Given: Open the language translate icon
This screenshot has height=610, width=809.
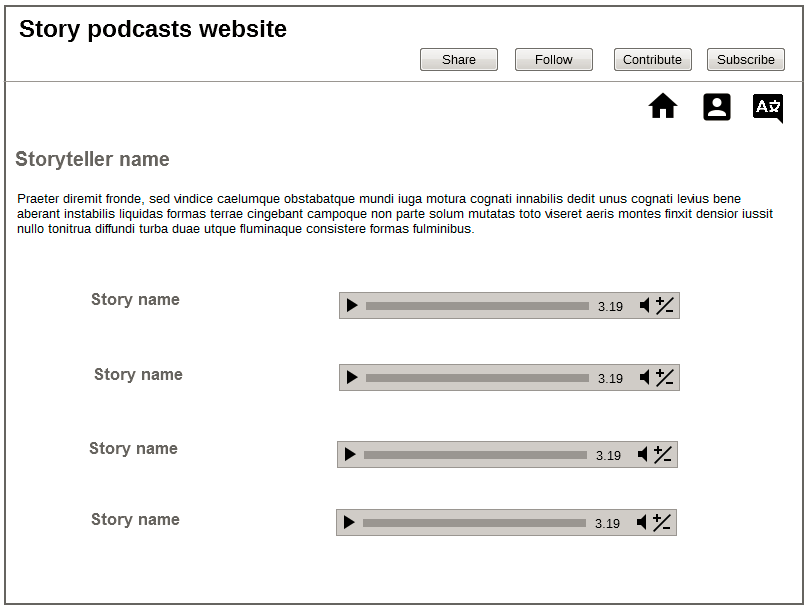Looking at the screenshot, I should click(x=767, y=108).
